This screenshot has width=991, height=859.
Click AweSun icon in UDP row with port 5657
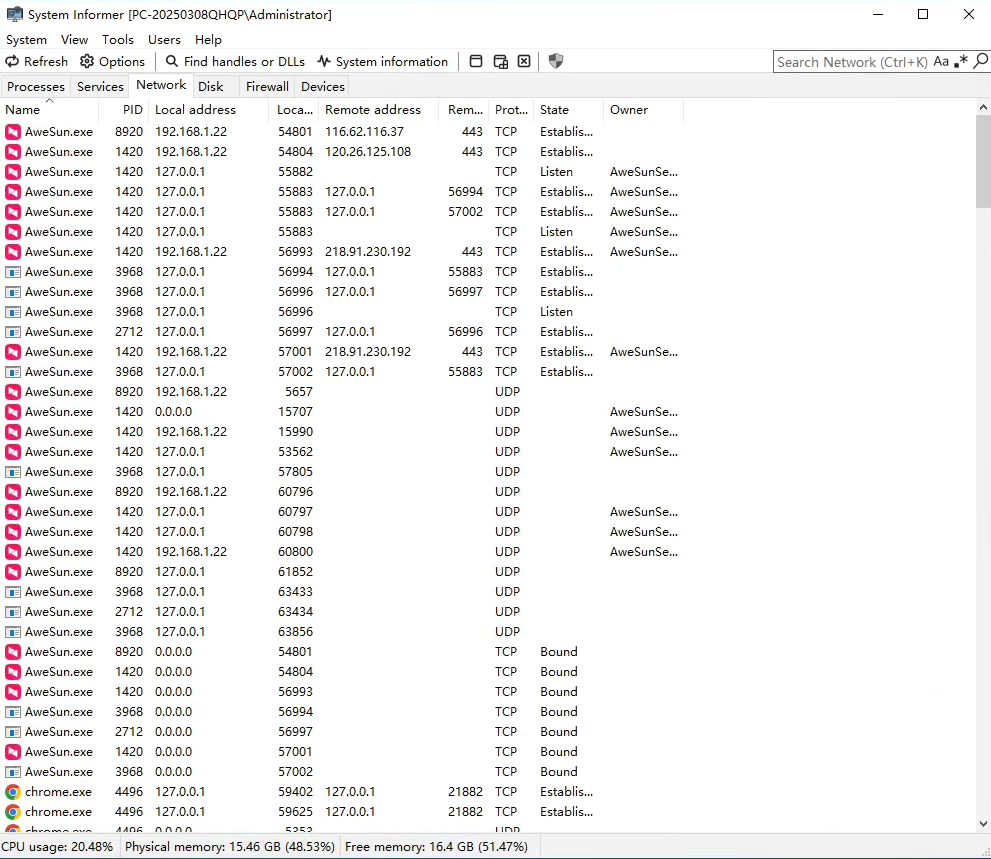pyautogui.click(x=13, y=392)
